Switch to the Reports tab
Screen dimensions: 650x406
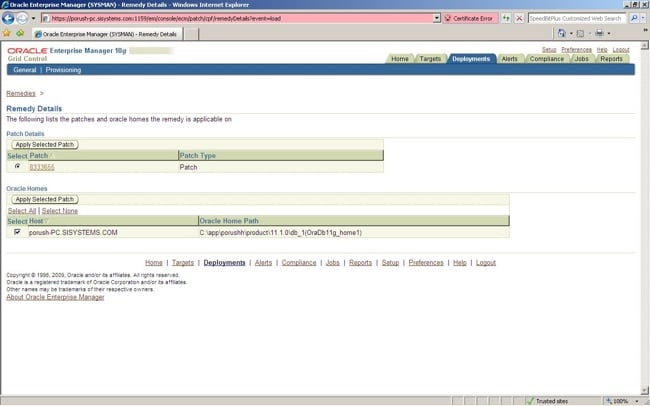pyautogui.click(x=611, y=59)
